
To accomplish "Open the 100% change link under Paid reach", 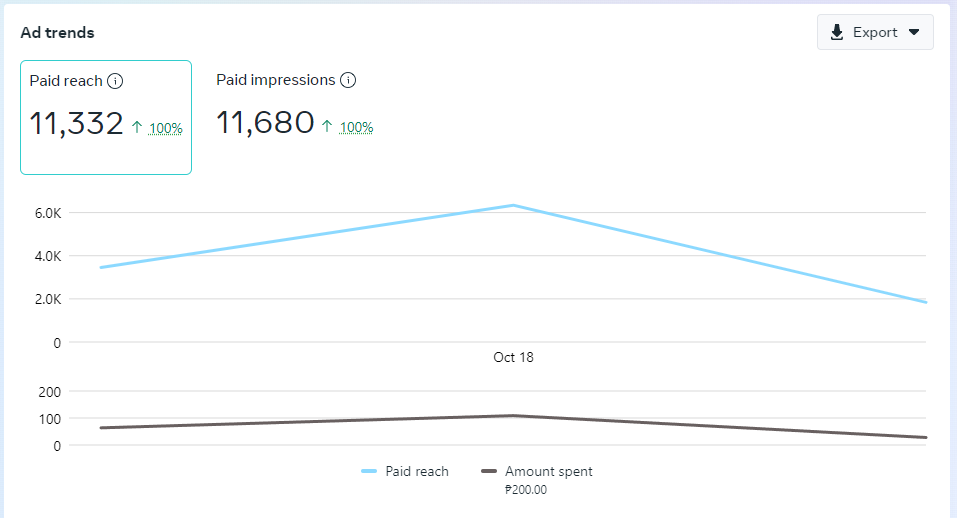I will click(166, 128).
